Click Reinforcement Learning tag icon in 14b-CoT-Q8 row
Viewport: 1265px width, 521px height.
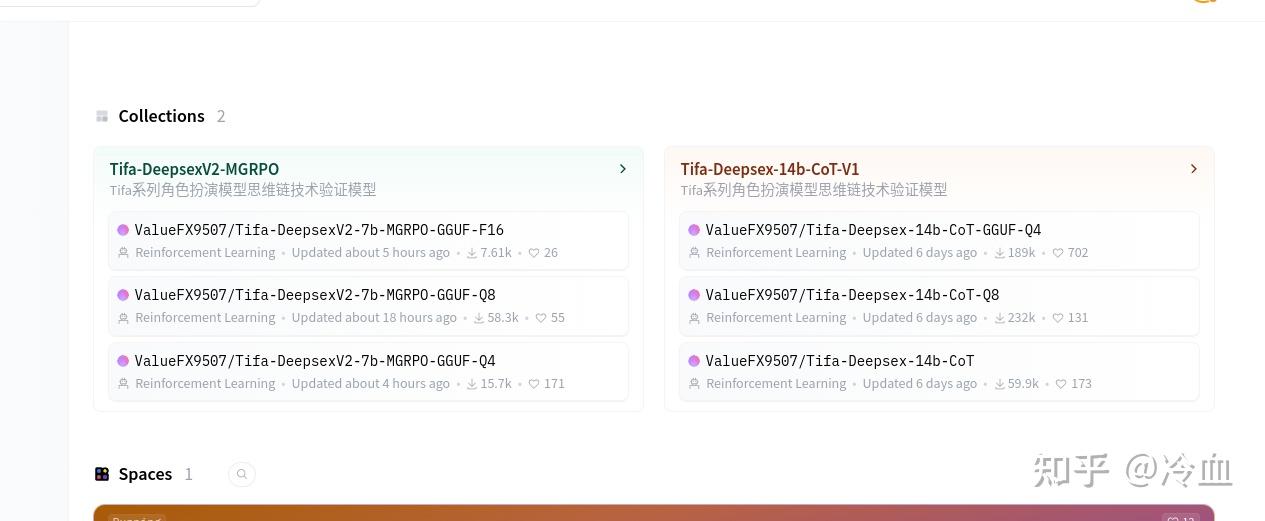(x=695, y=318)
